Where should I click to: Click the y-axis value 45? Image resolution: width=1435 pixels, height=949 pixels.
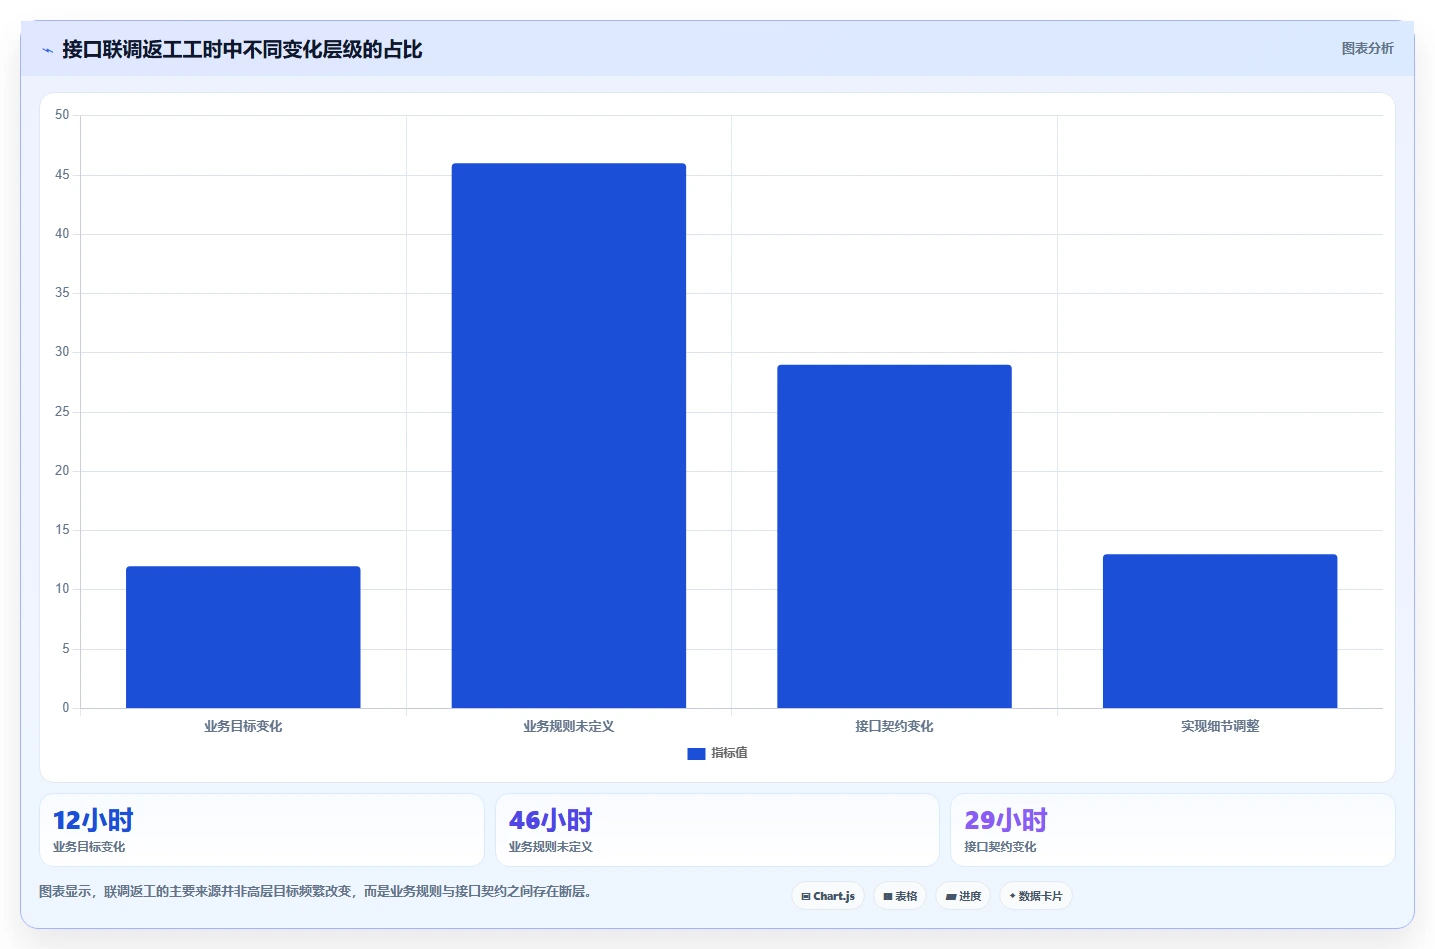pos(62,175)
